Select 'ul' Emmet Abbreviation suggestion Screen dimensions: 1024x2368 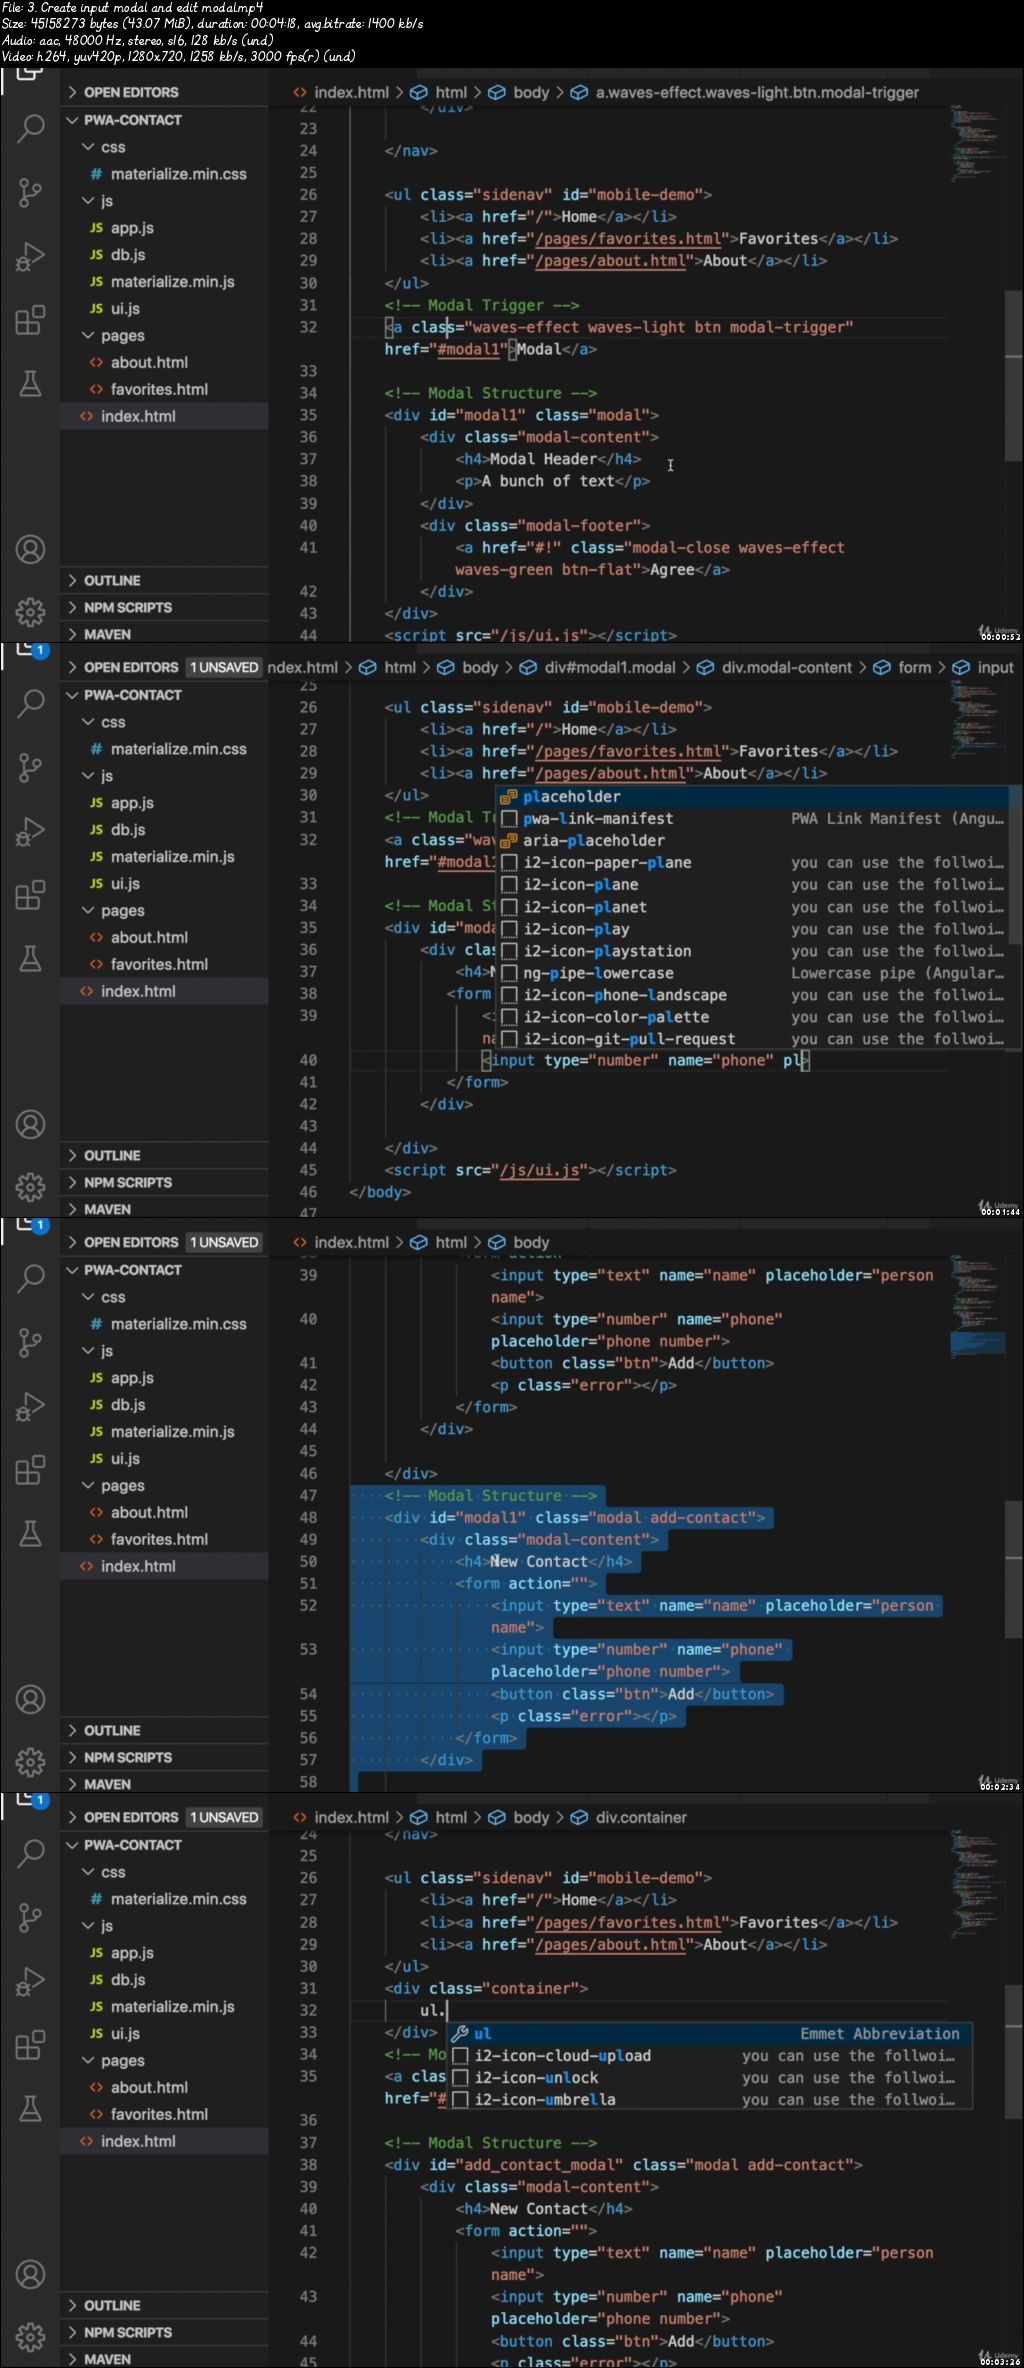click(x=709, y=2033)
